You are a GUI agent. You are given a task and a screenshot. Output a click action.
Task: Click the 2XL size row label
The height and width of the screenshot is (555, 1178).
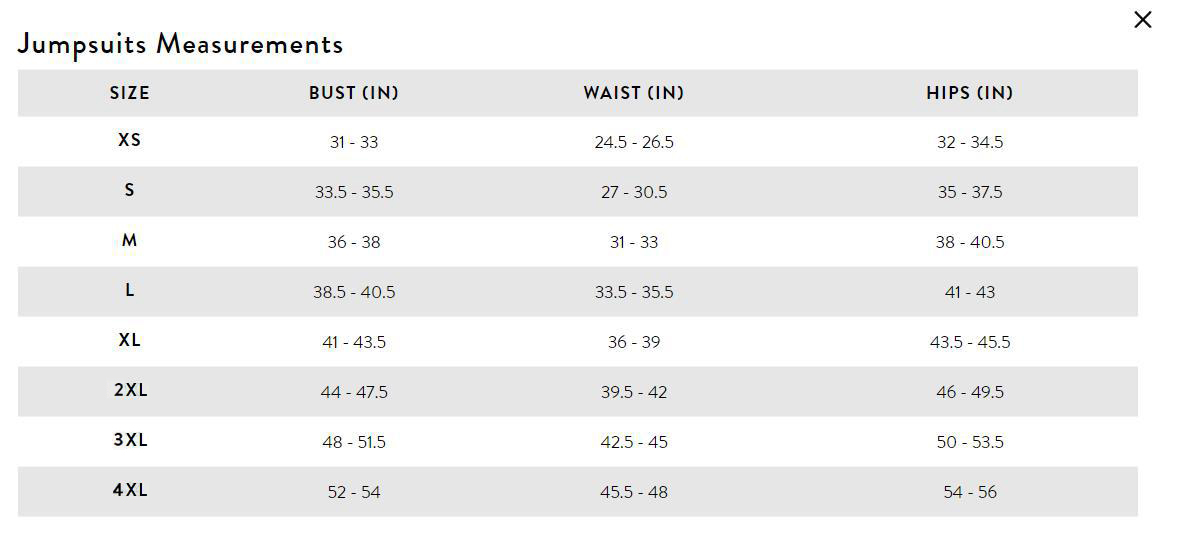130,391
